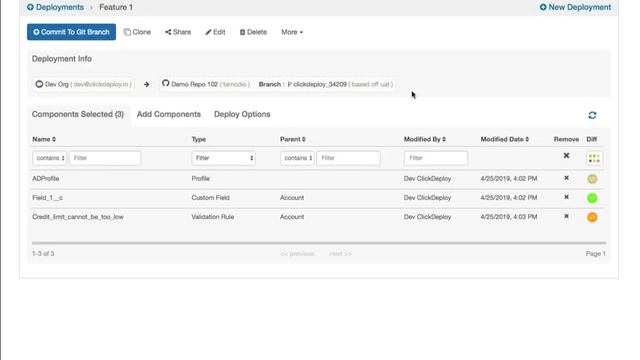Click the diff all multicolor dots icon
This screenshot has width=640, height=360.
(594, 158)
